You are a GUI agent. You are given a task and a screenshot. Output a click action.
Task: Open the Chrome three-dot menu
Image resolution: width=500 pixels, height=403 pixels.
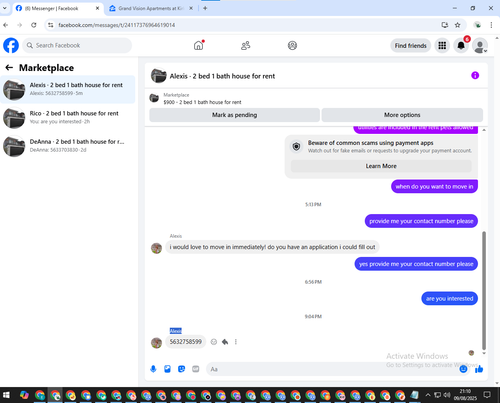[491, 25]
